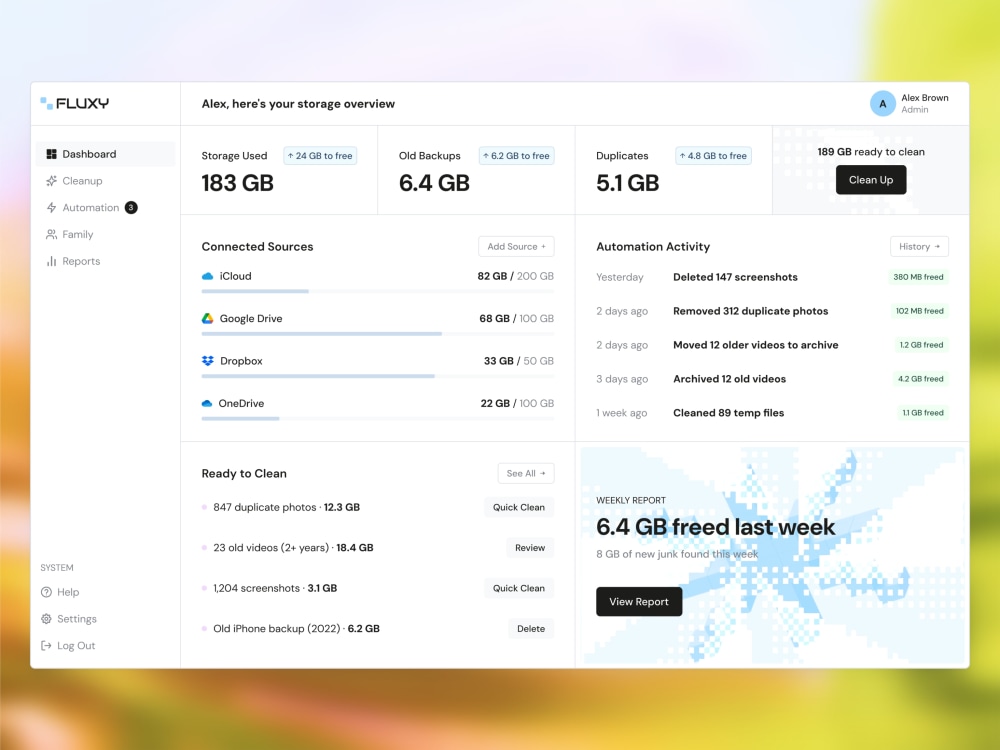This screenshot has width=1000, height=750.
Task: Click the Log Out arrow icon
Action: tap(46, 645)
